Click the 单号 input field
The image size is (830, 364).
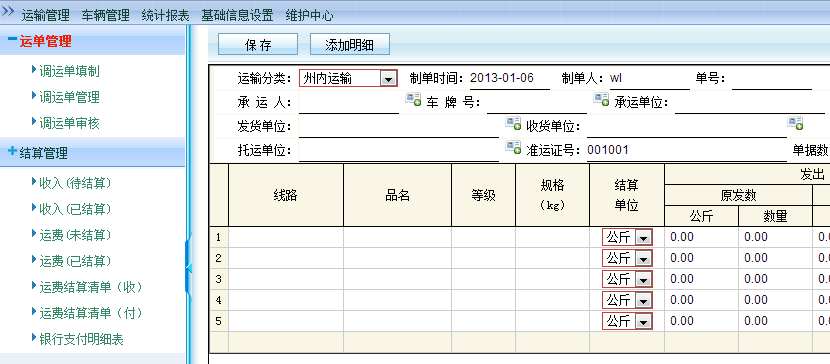(x=772, y=79)
